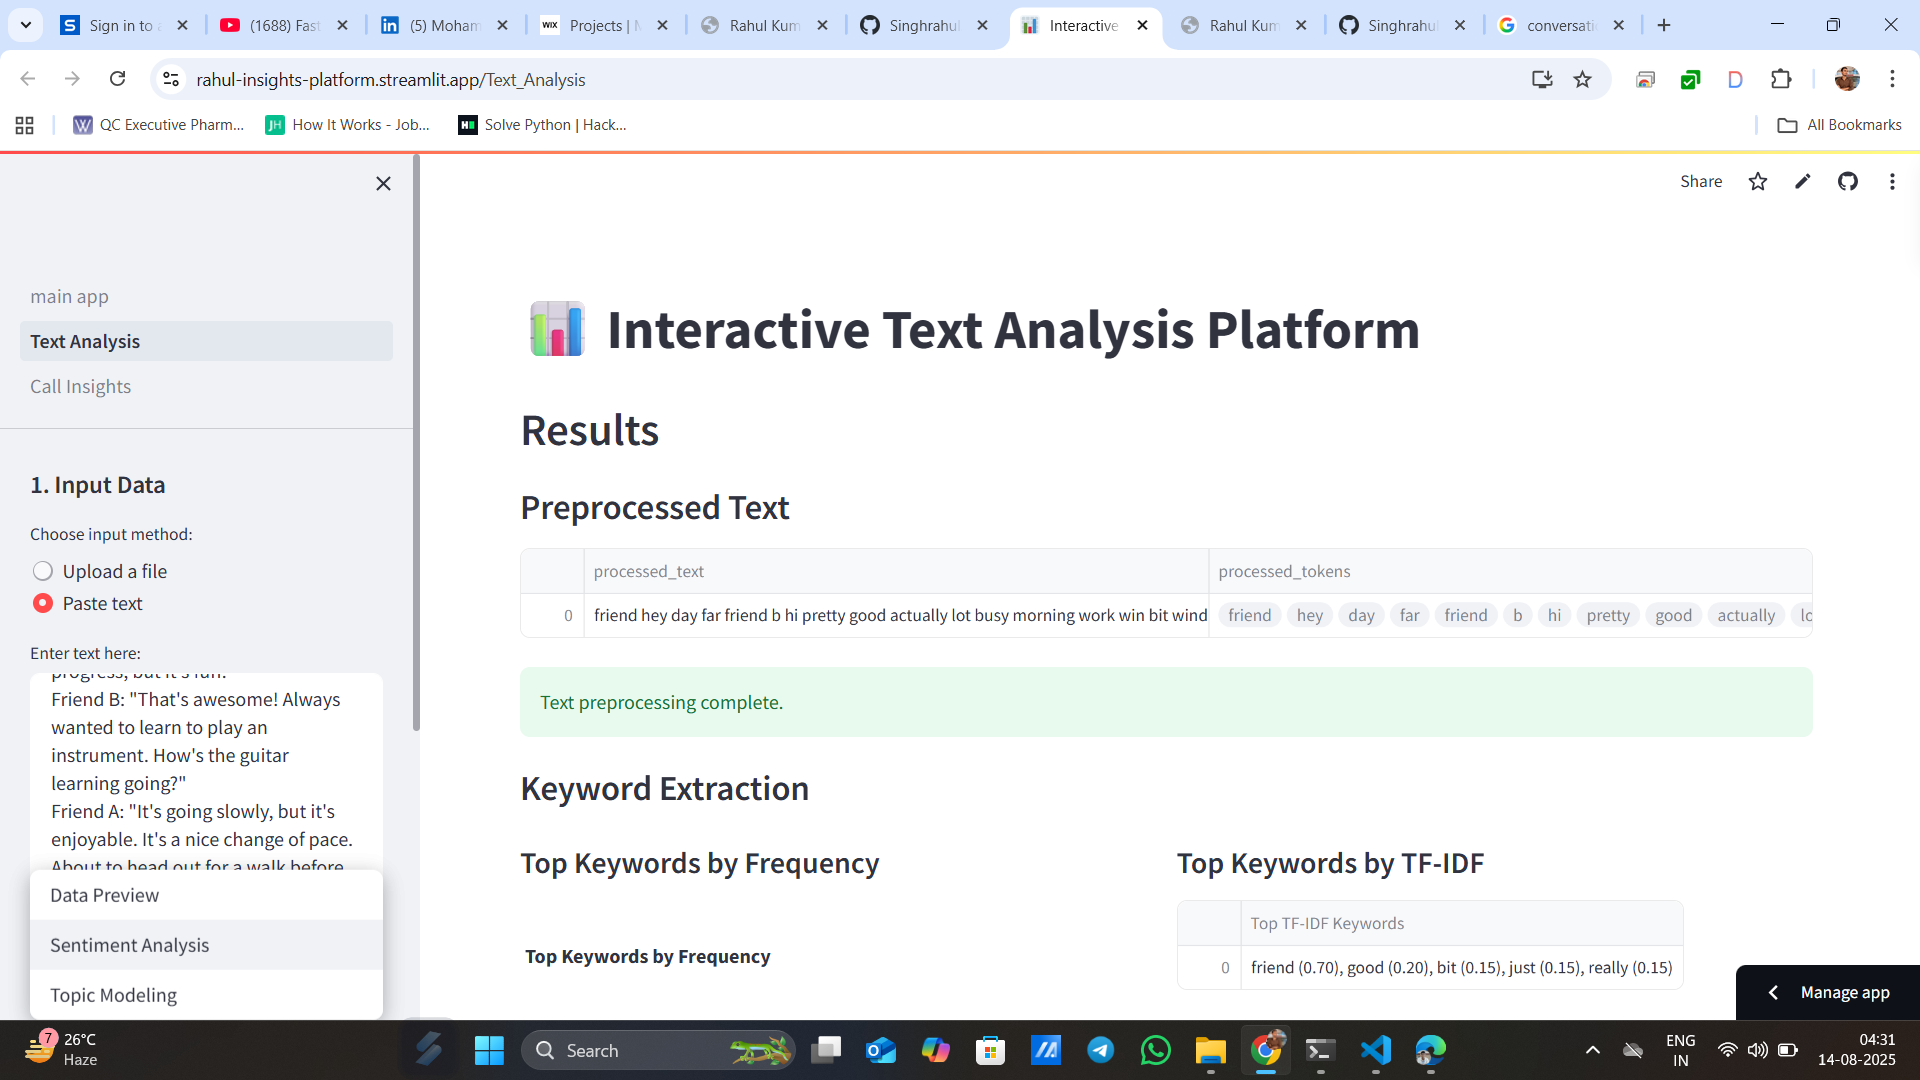
Task: Click the Top TF-IDF Keywords column header
Action: coord(1461,923)
